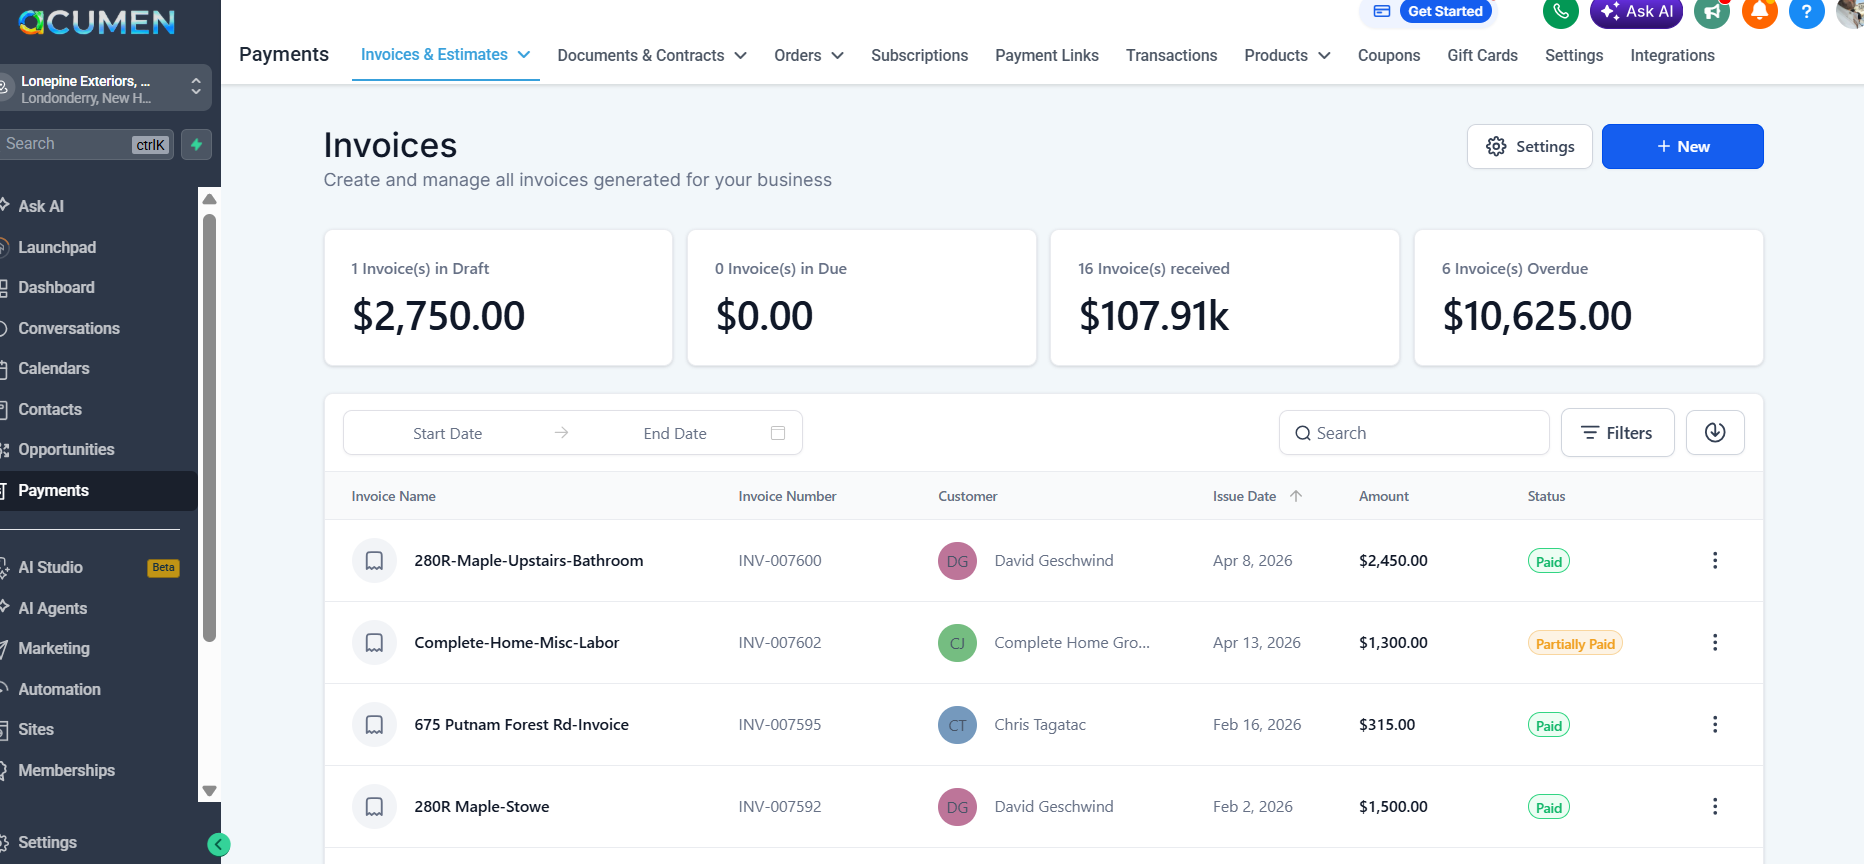Viewport: 1864px width, 864px height.
Task: Go to Marketing in the sidebar
Action: pyautogui.click(x=54, y=649)
